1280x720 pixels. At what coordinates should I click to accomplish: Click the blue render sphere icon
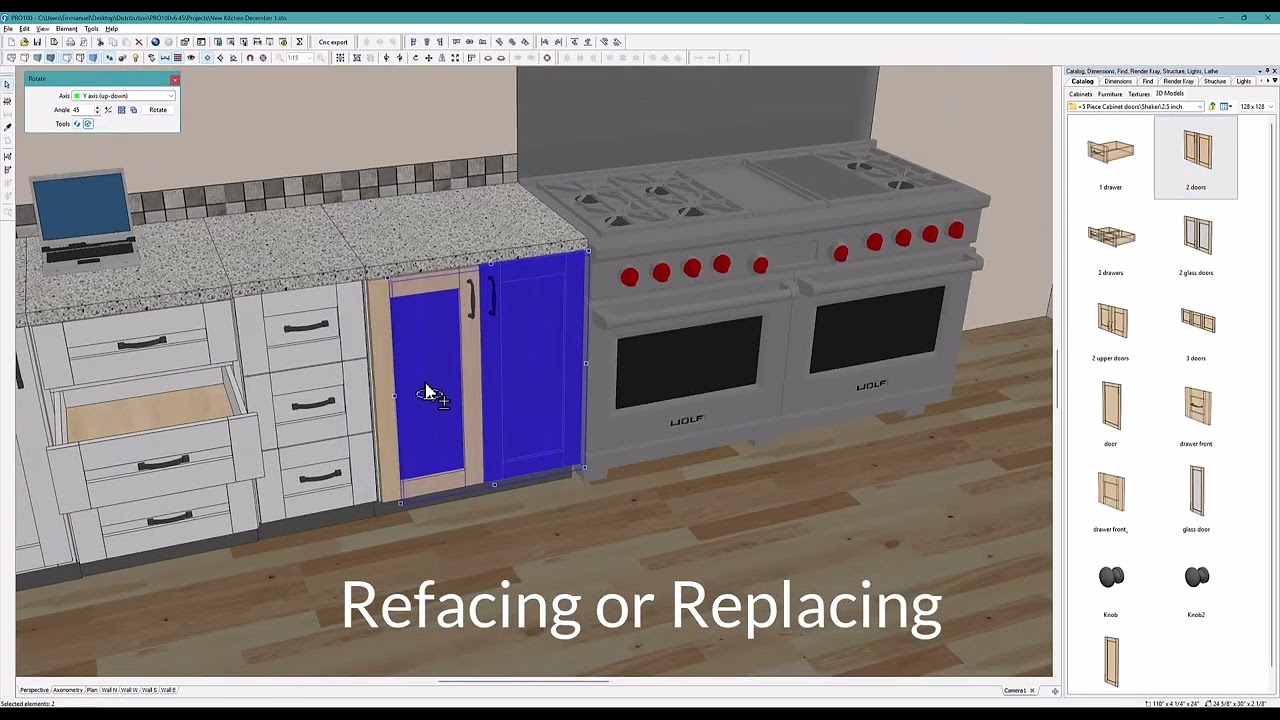[x=155, y=42]
